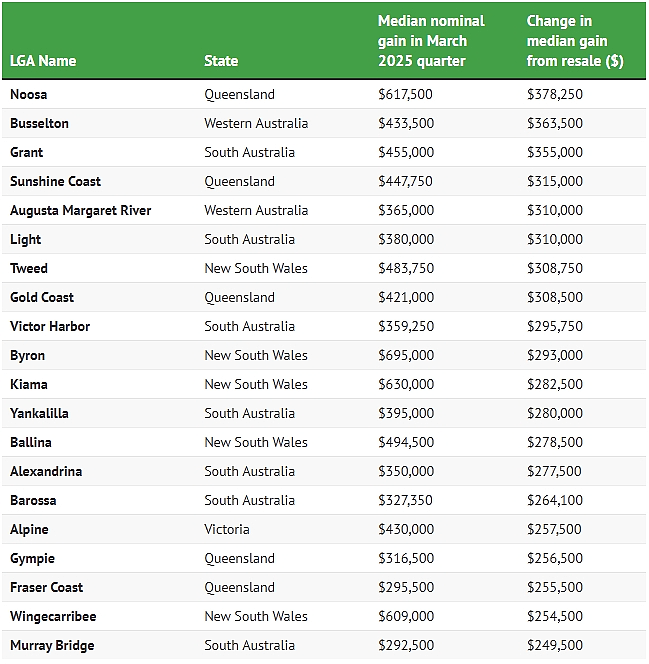Image resolution: width=649 pixels, height=664 pixels.
Task: Select Victor Harbor LGA name
Action: point(50,326)
